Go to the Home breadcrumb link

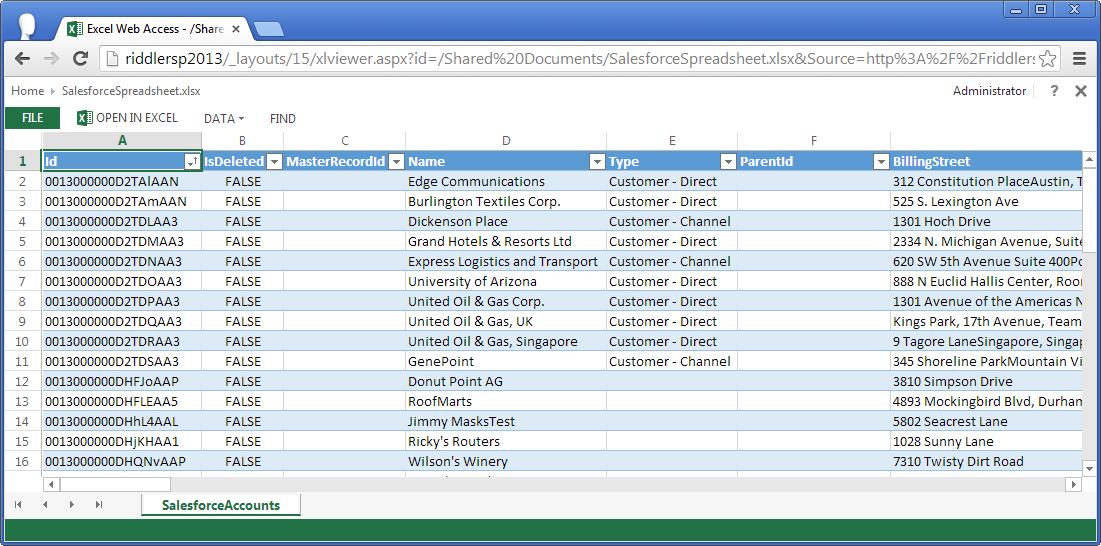pyautogui.click(x=27, y=91)
